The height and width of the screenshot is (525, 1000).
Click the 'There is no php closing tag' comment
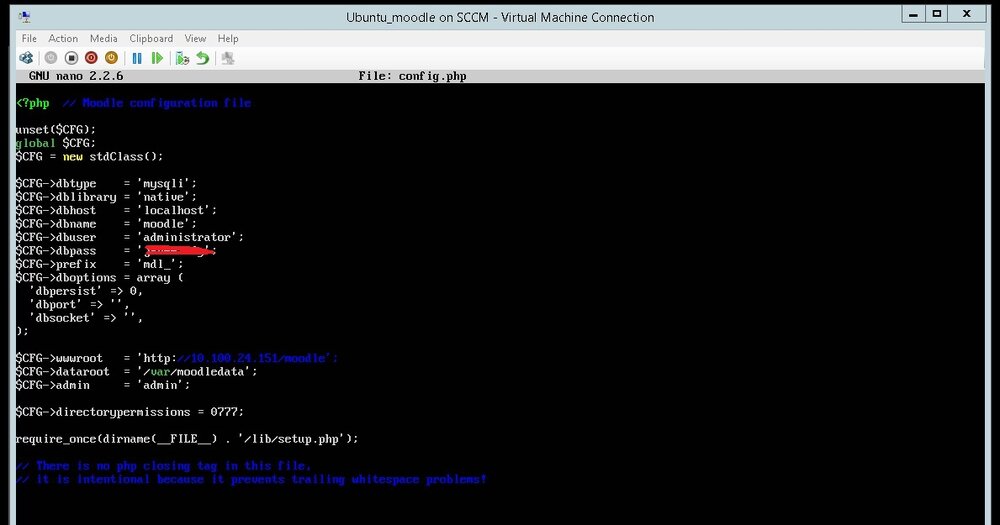163,466
